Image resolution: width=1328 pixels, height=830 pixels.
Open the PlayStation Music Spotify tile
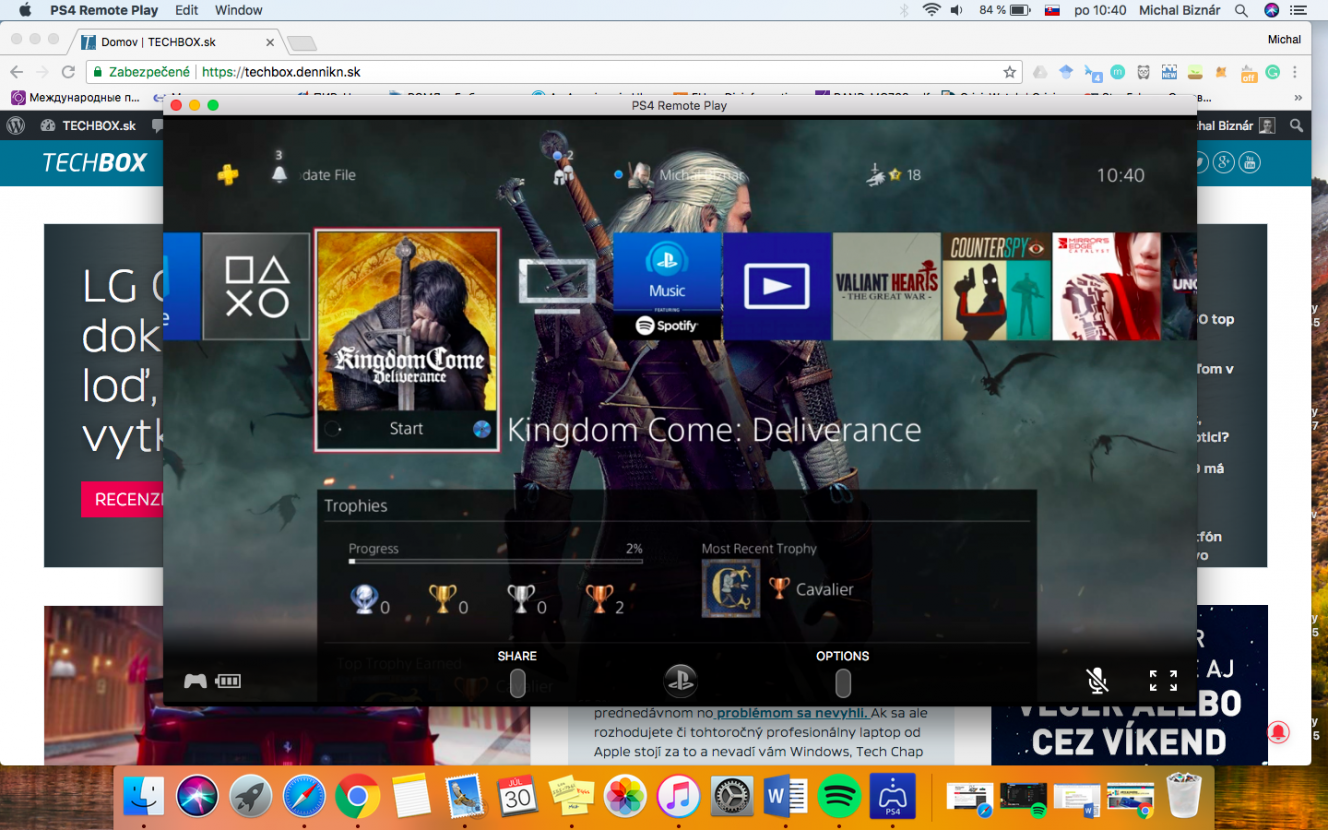pyautogui.click(x=667, y=286)
